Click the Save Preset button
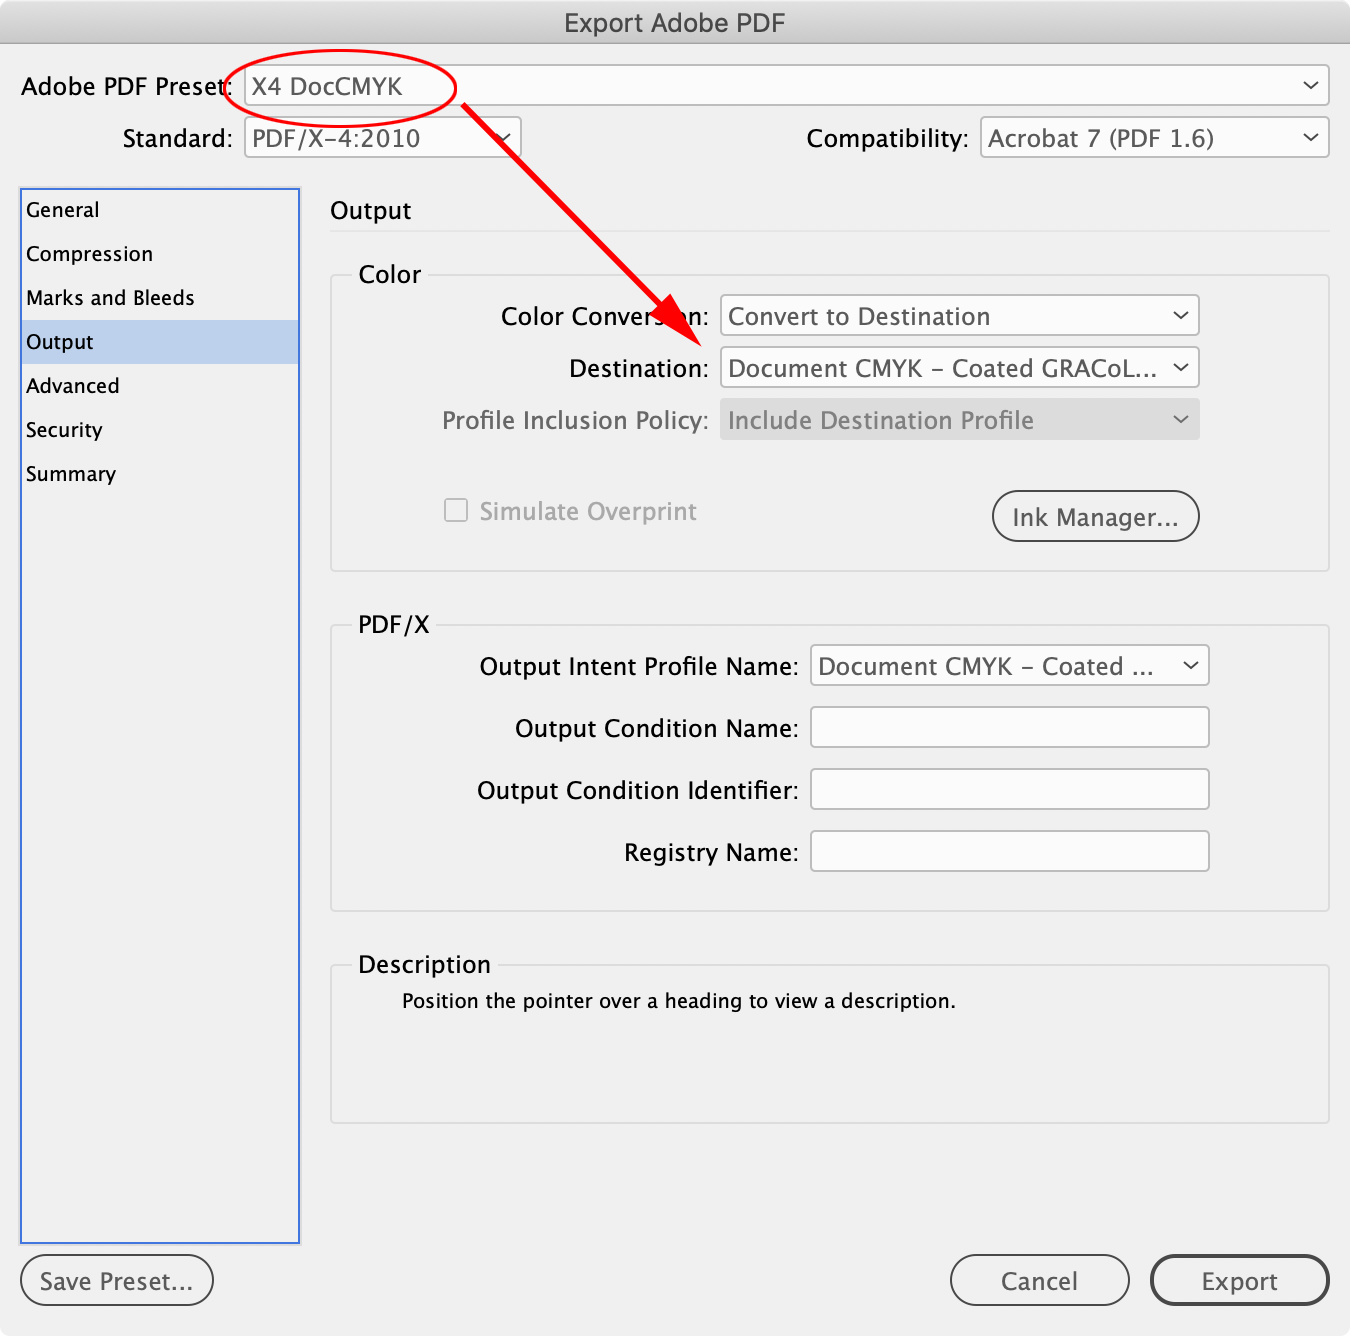 116,1280
